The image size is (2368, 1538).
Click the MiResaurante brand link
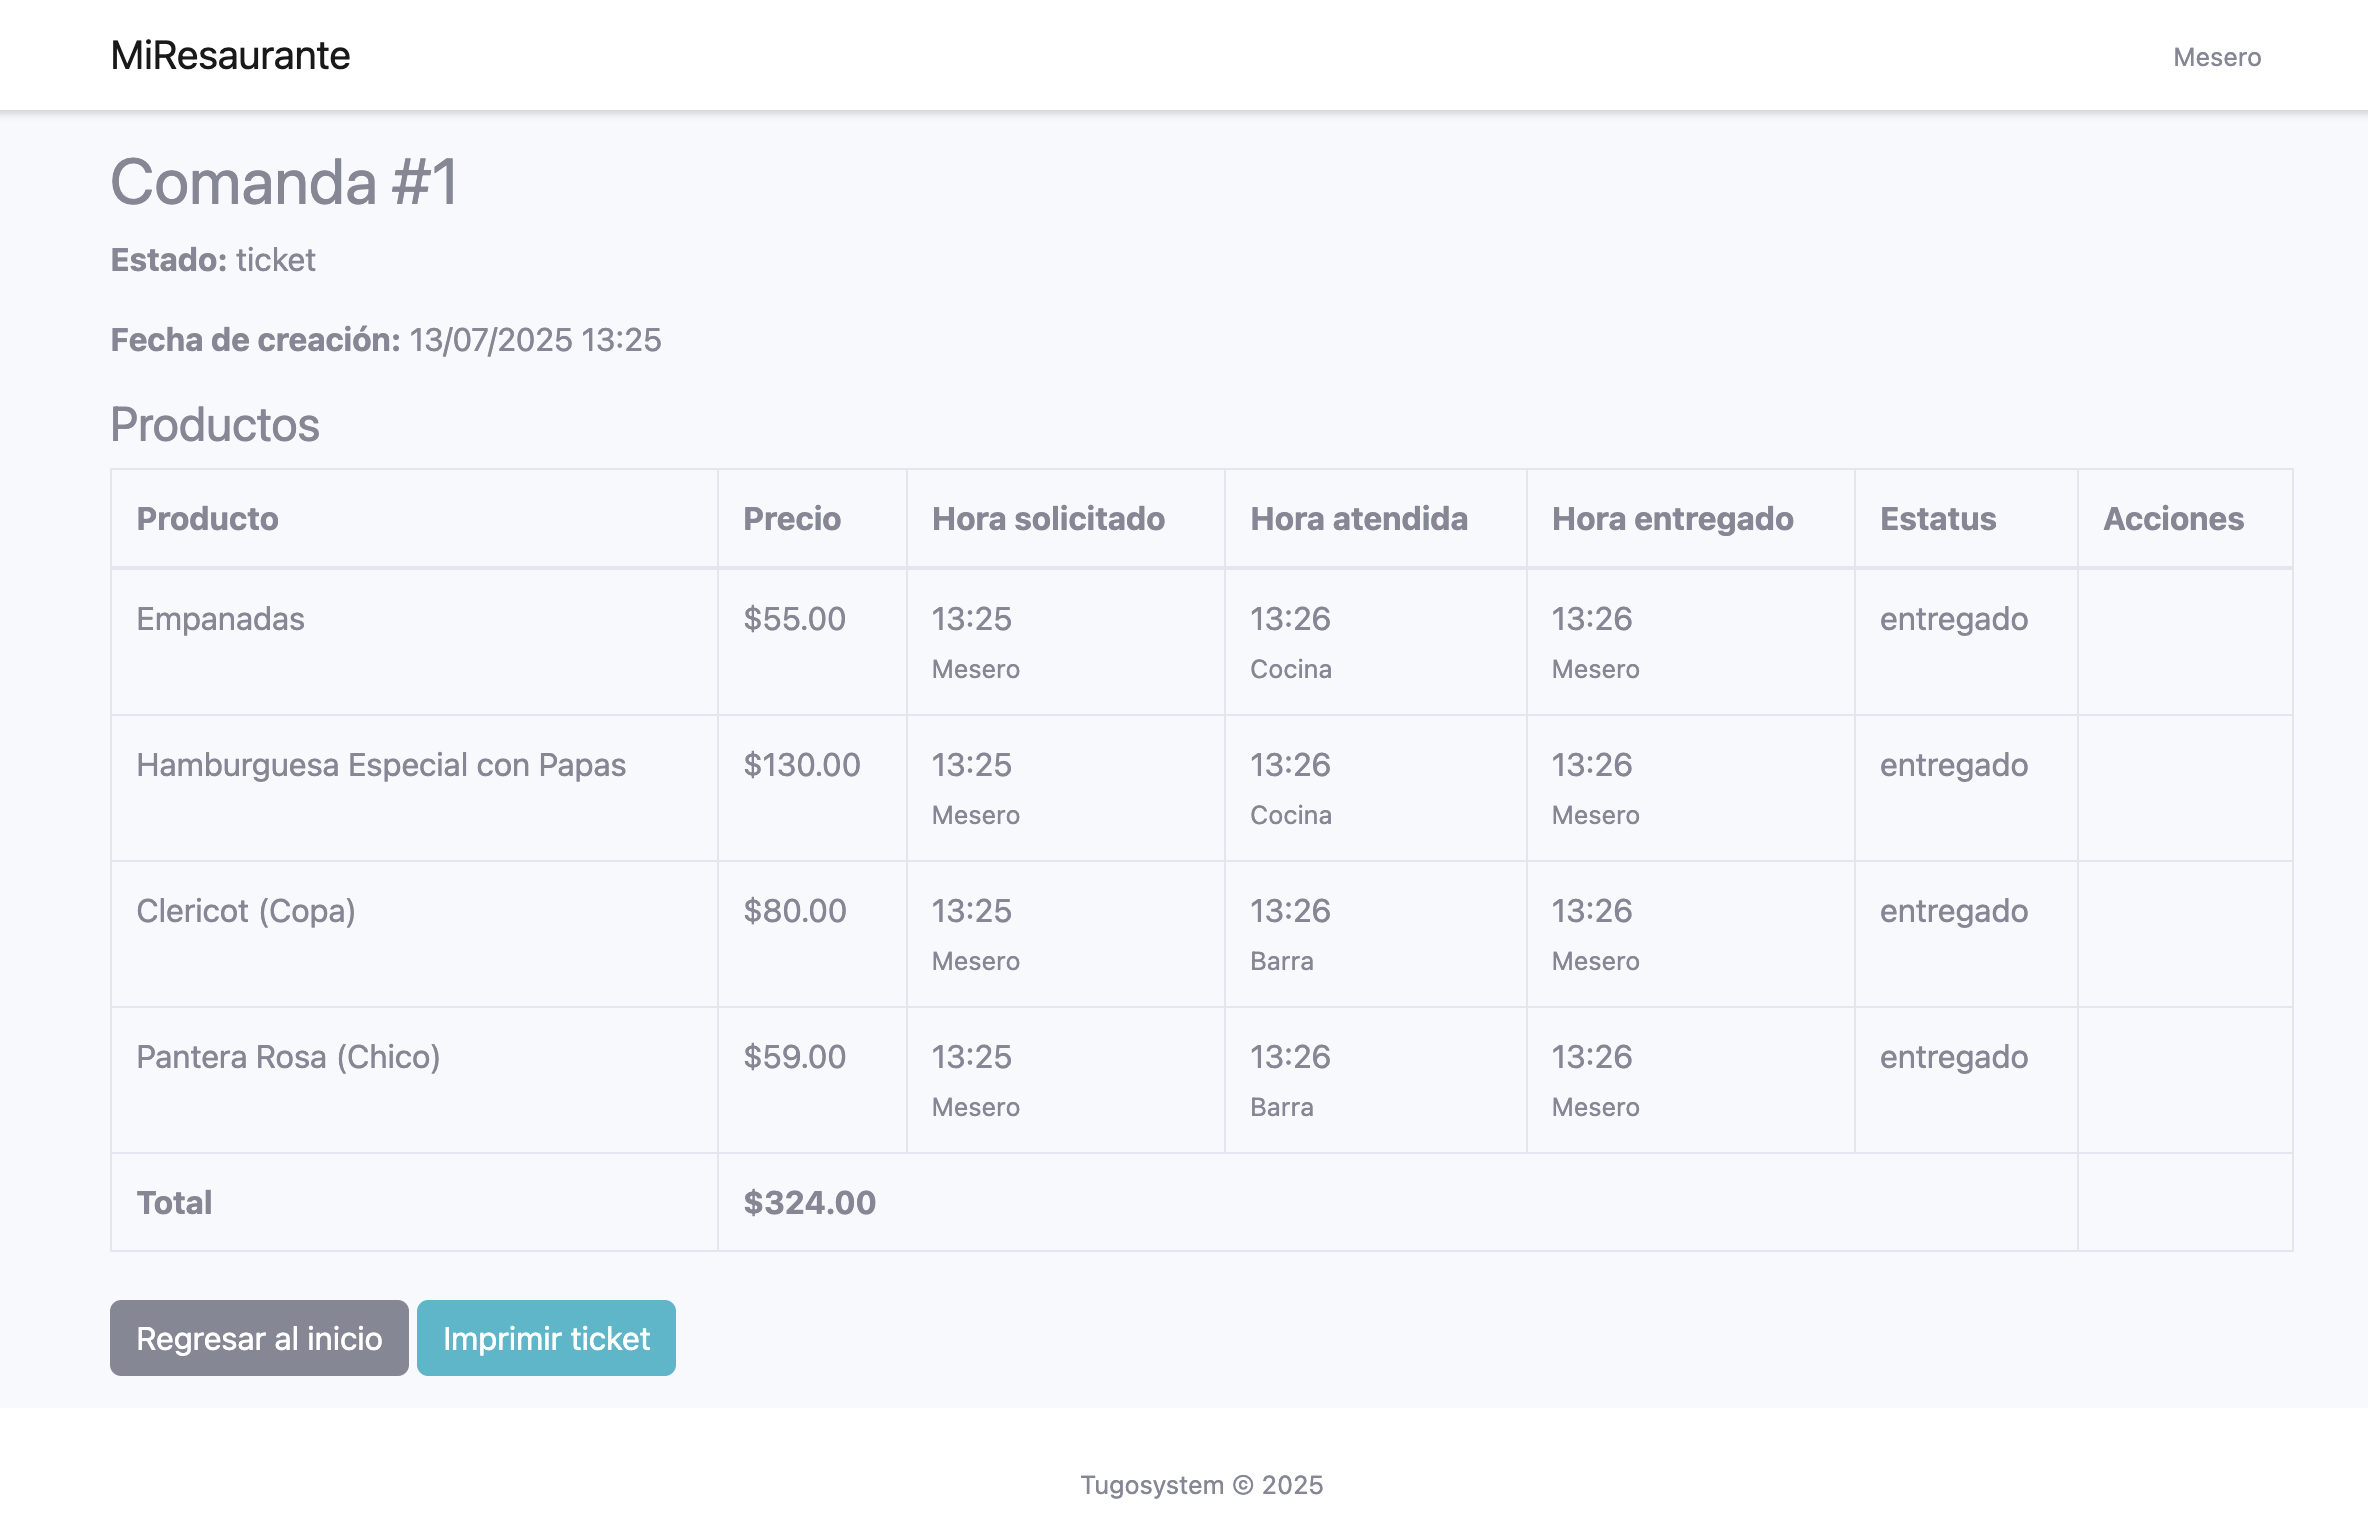(230, 55)
